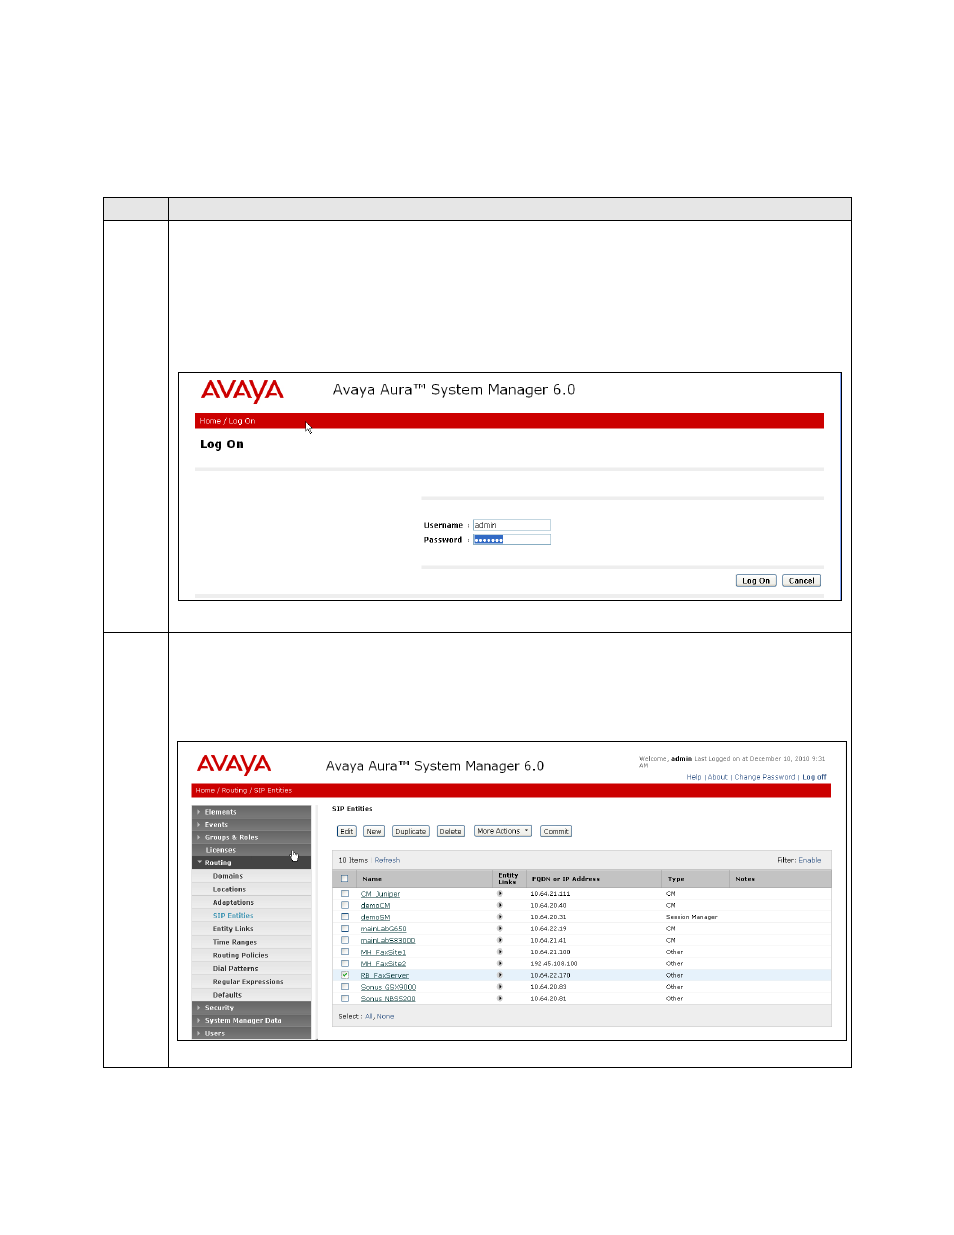Open Routing Policies under Routing
This screenshot has height=1235, width=954.
click(240, 955)
